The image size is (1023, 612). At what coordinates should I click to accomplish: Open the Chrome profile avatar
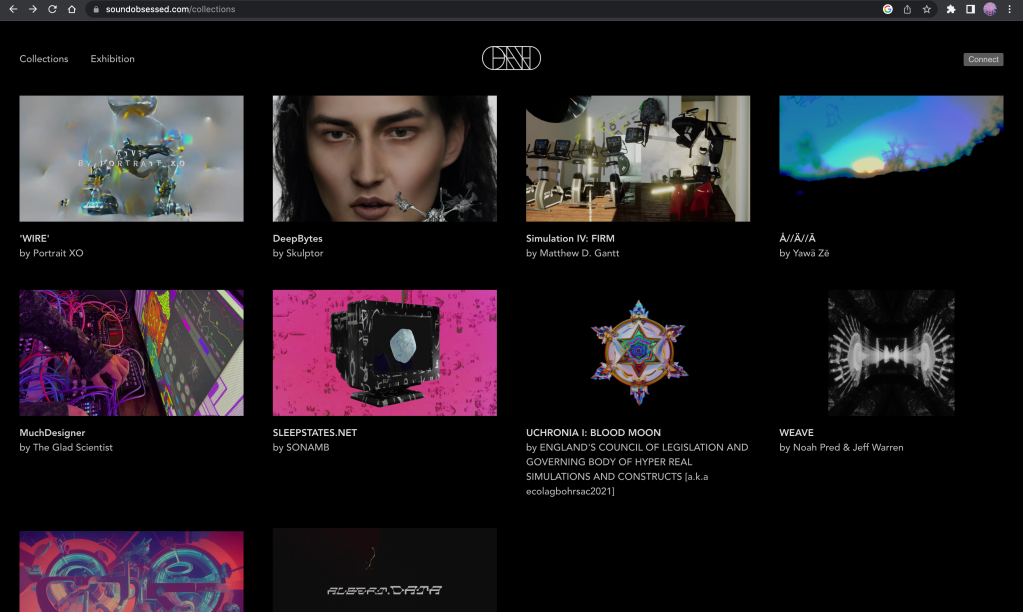(x=990, y=9)
